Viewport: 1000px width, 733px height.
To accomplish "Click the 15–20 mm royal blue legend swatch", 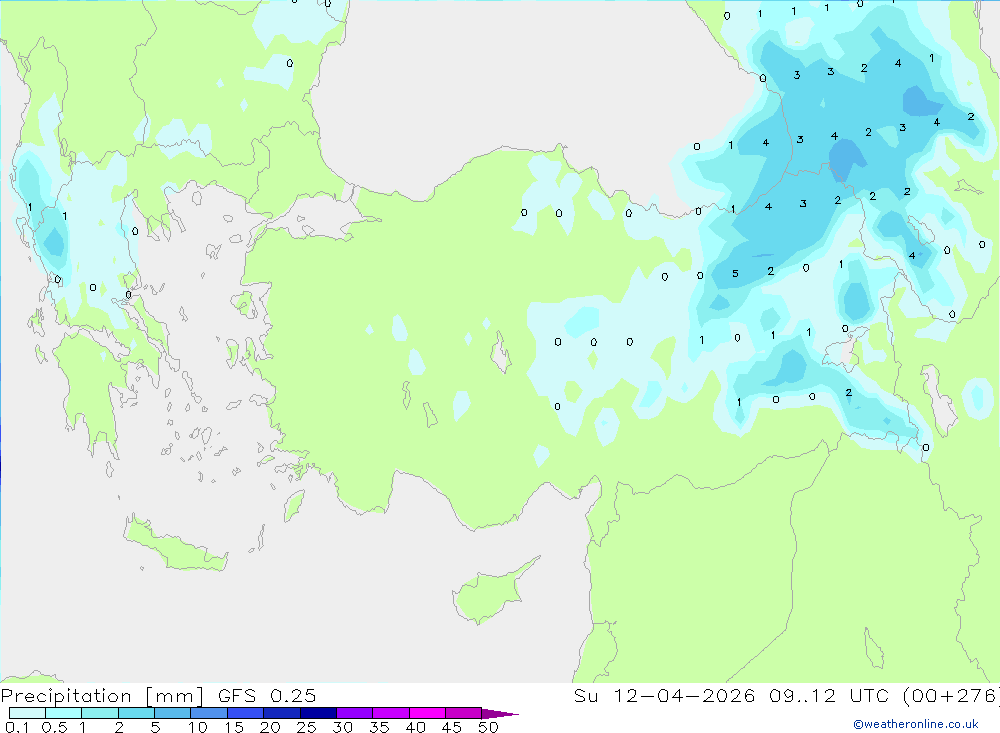I will [x=246, y=713].
